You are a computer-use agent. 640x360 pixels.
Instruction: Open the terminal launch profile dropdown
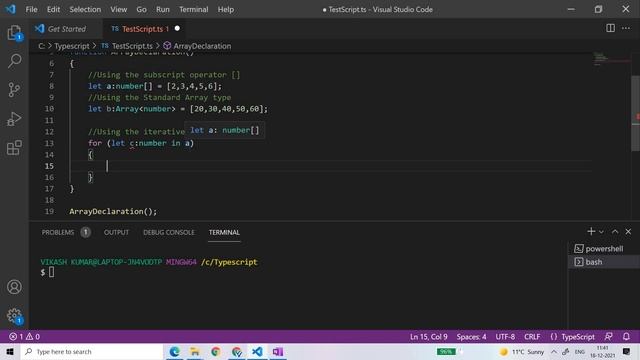click(601, 232)
